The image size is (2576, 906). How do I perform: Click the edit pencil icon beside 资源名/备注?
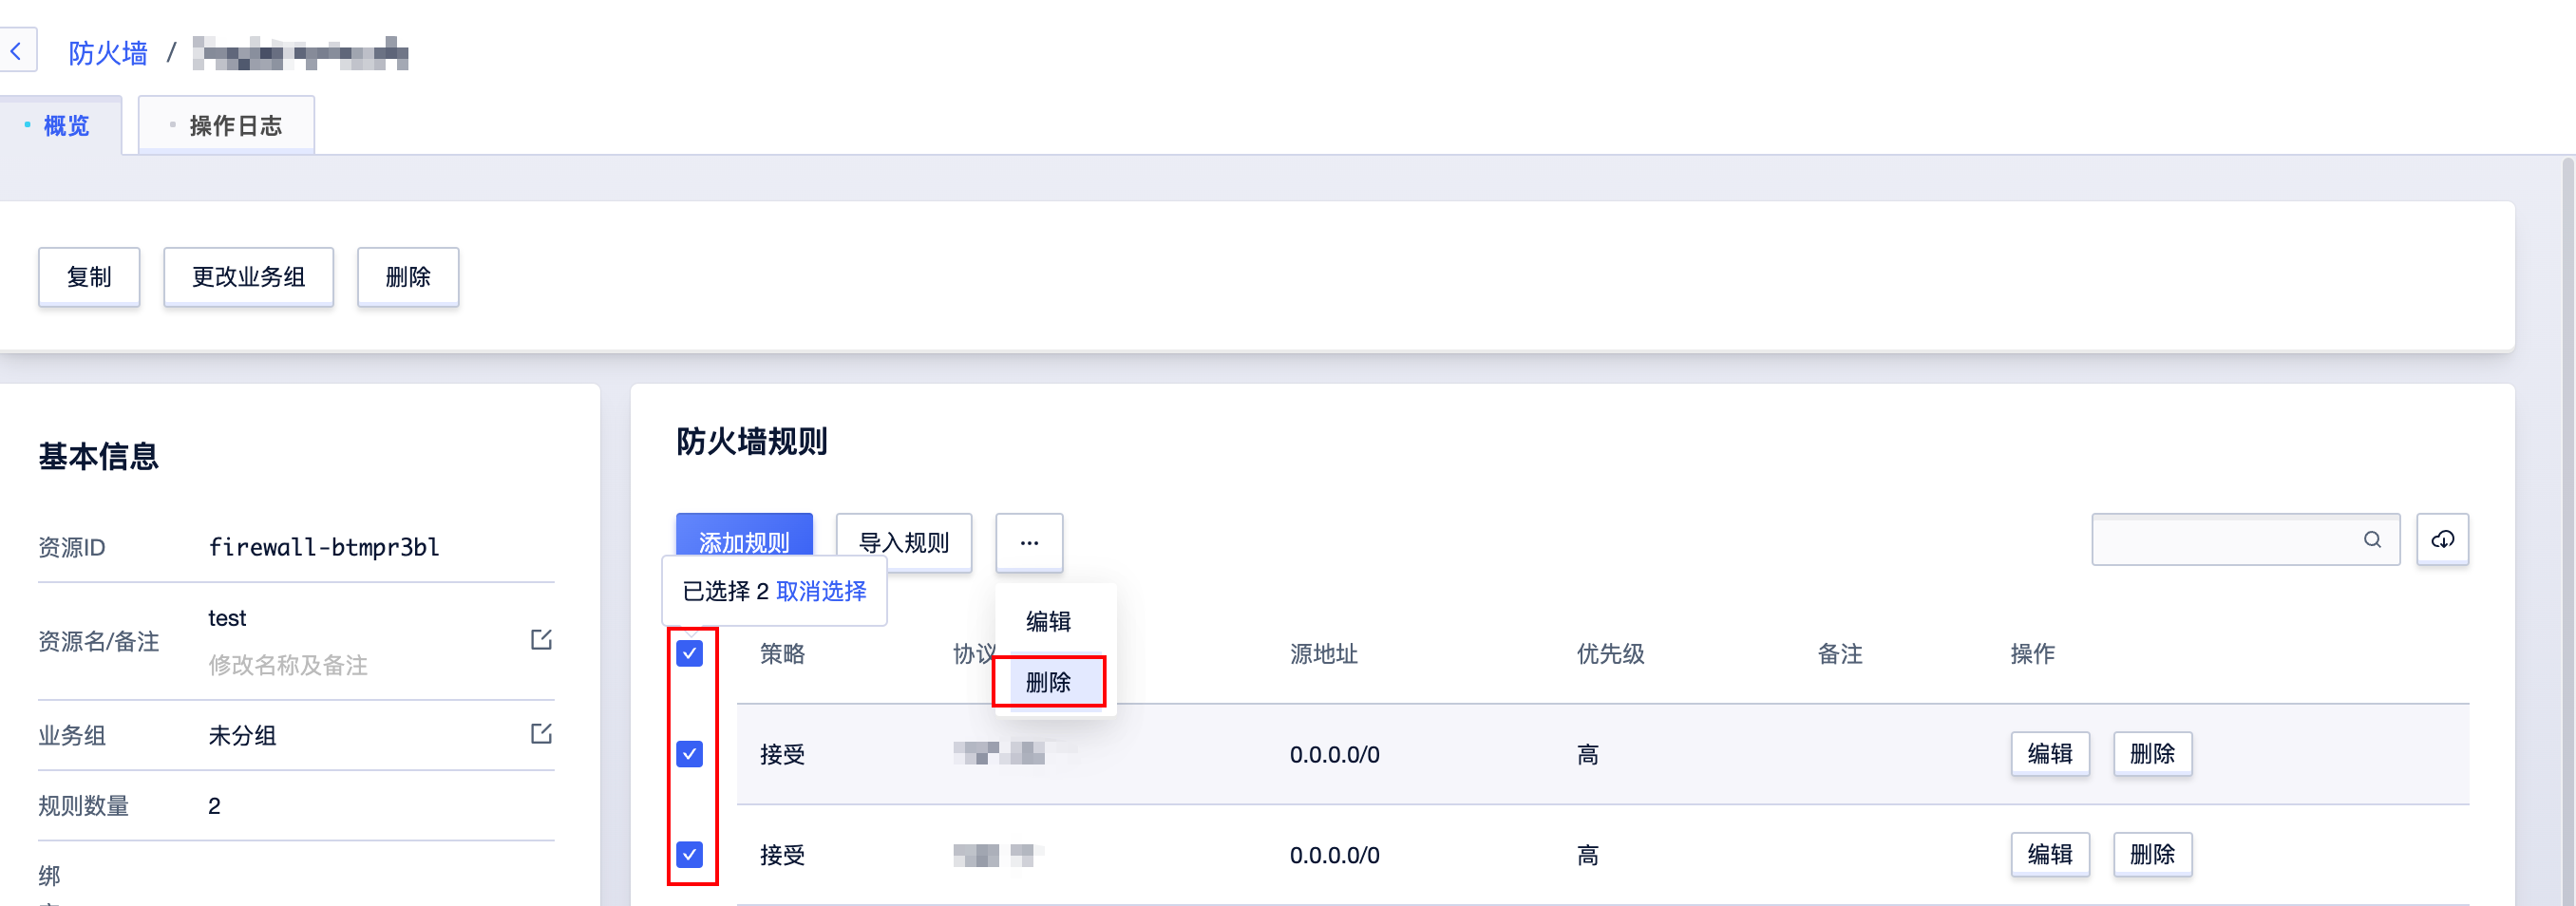tap(541, 640)
